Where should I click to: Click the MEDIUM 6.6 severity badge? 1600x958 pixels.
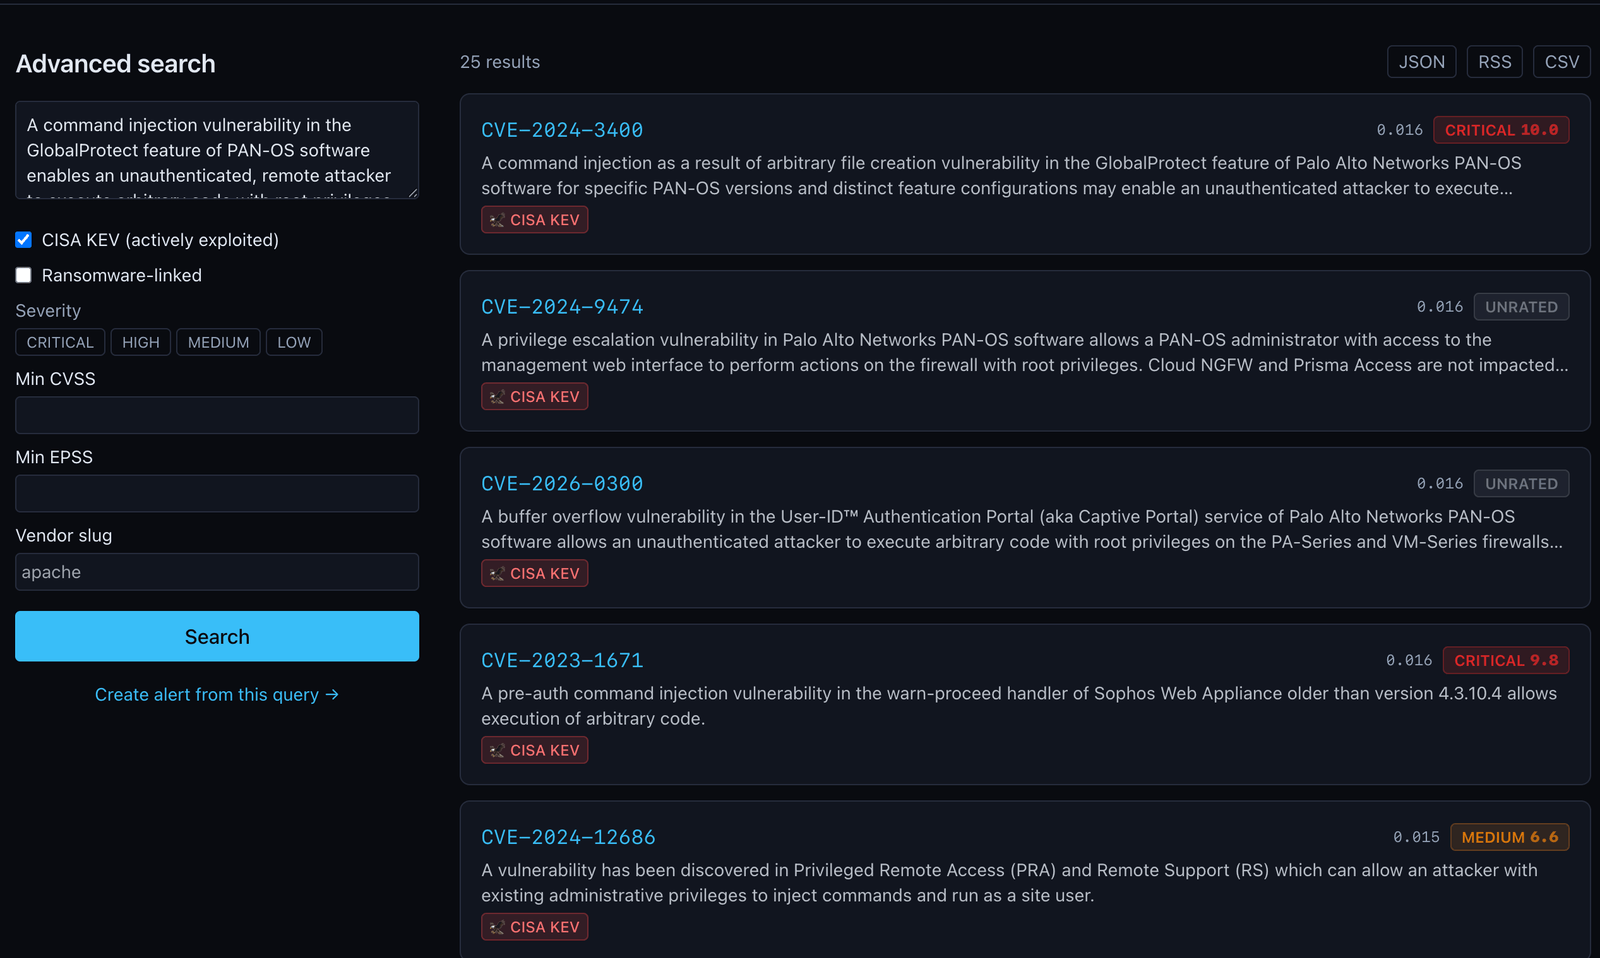pyautogui.click(x=1510, y=838)
